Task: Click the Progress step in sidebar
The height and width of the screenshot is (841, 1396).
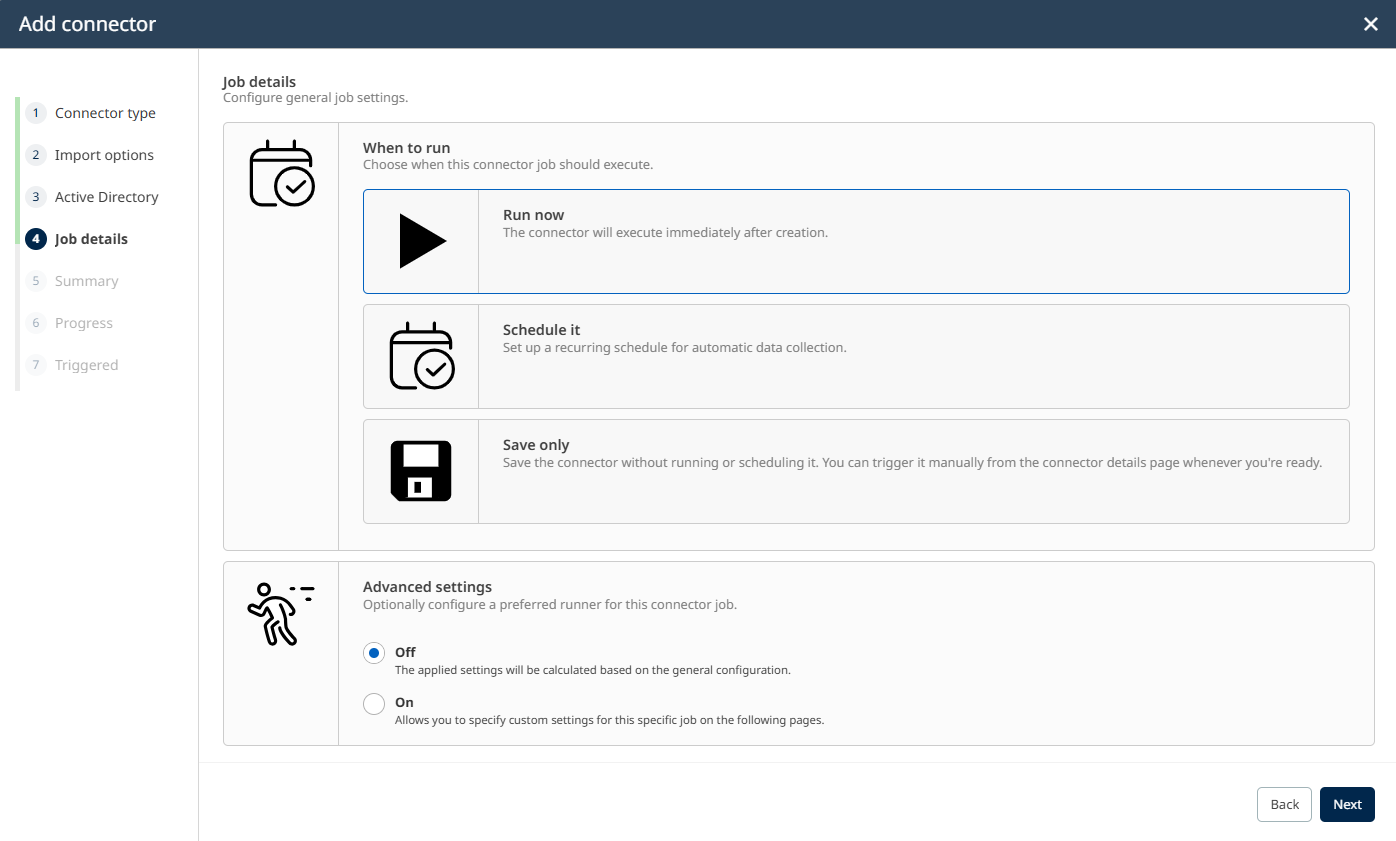Action: click(70, 323)
